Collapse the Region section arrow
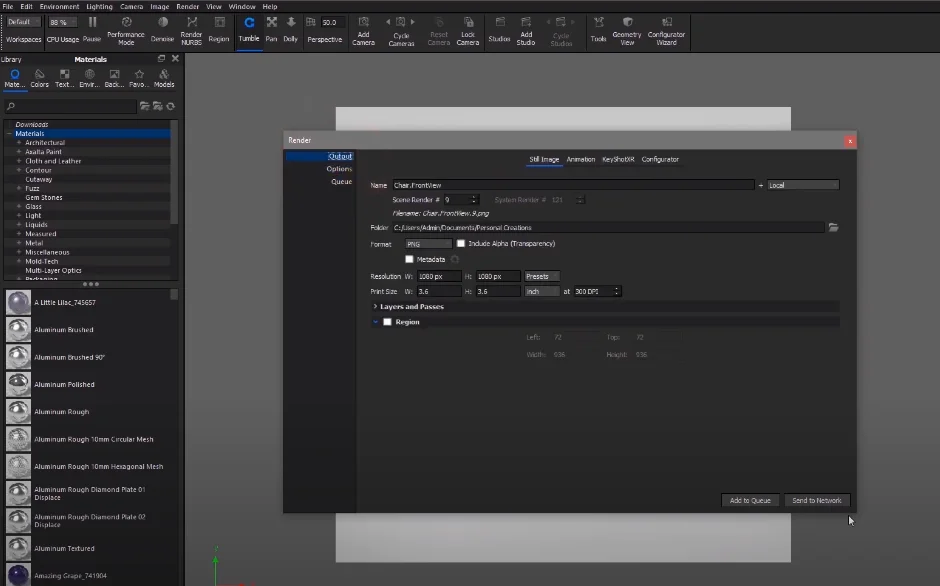 tap(375, 322)
